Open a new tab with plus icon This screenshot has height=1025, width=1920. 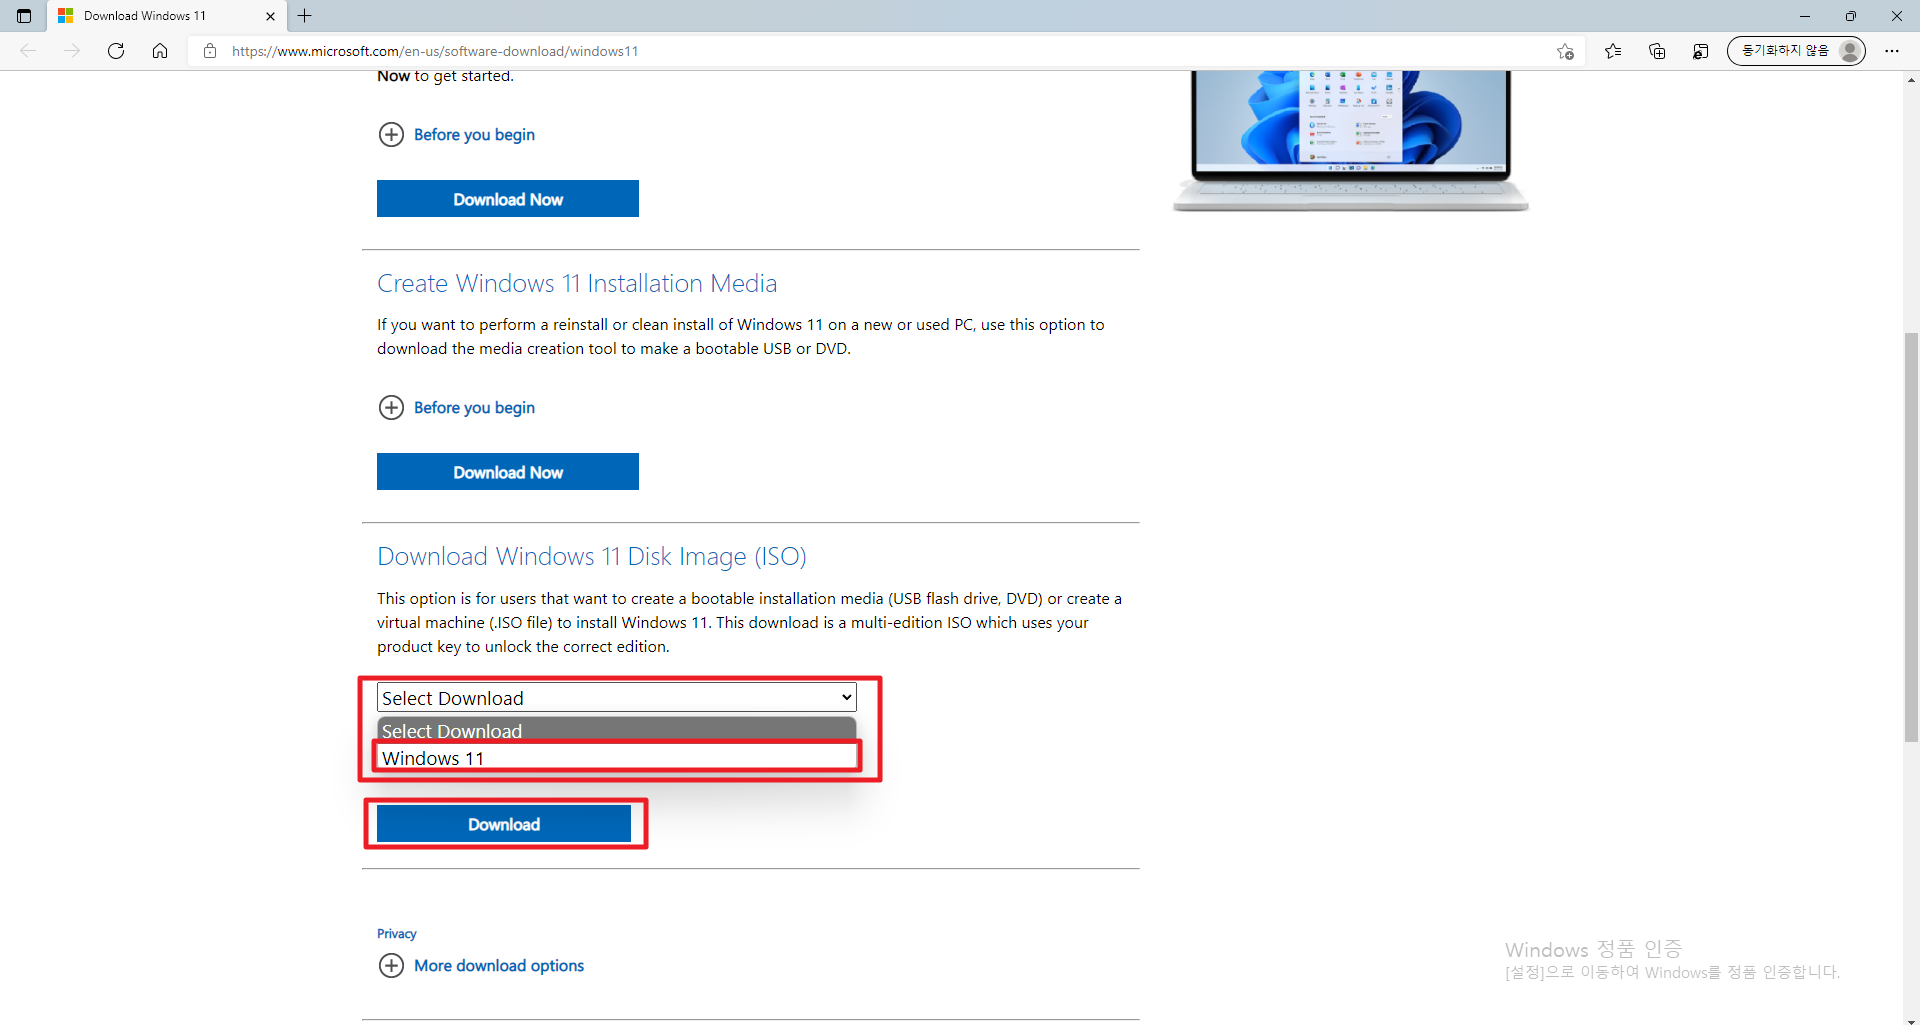click(x=305, y=16)
